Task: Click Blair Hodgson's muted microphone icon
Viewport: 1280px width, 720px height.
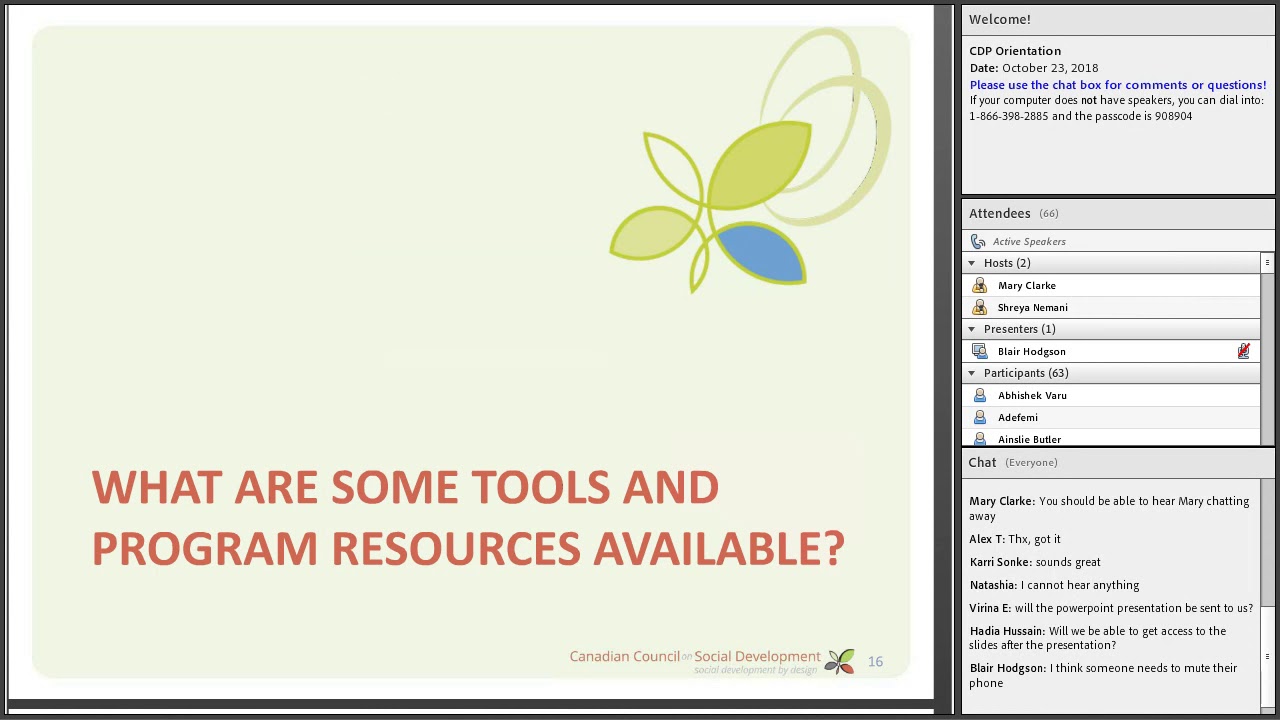Action: pyautogui.click(x=1243, y=351)
